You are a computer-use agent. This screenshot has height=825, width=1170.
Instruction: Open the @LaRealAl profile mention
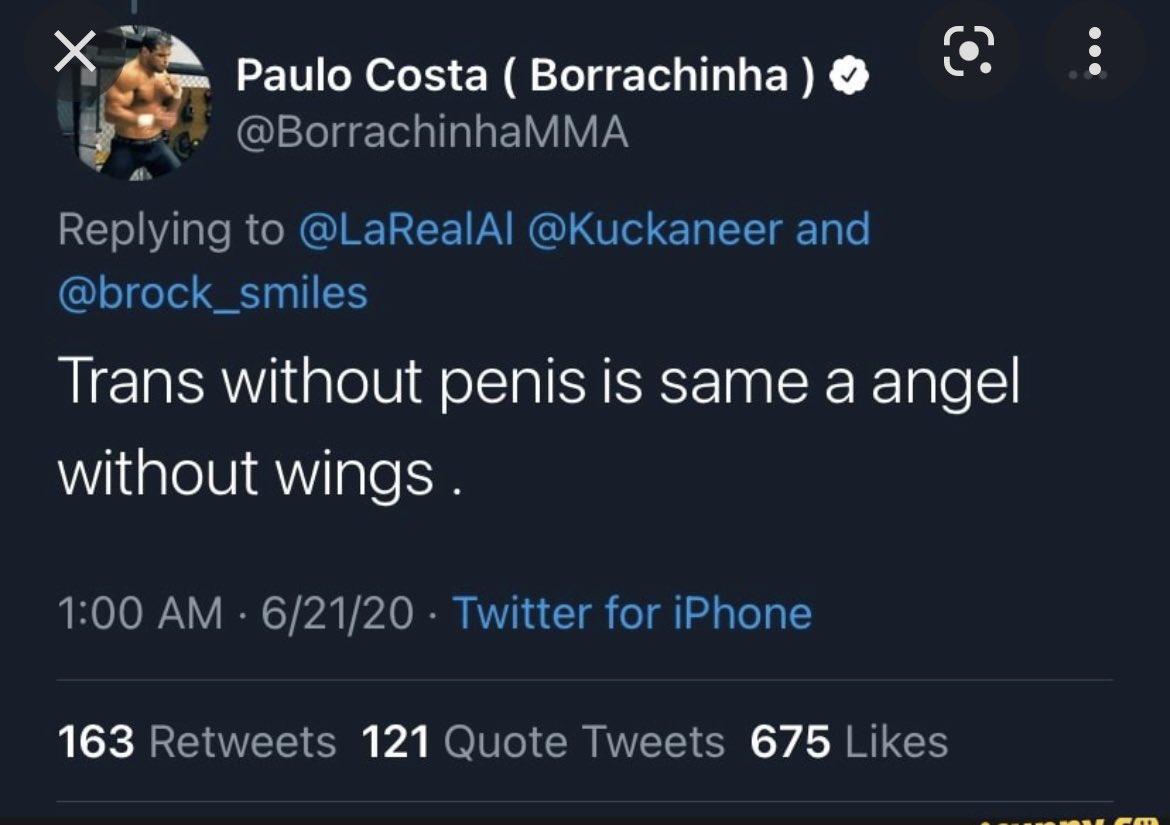[x=405, y=229]
